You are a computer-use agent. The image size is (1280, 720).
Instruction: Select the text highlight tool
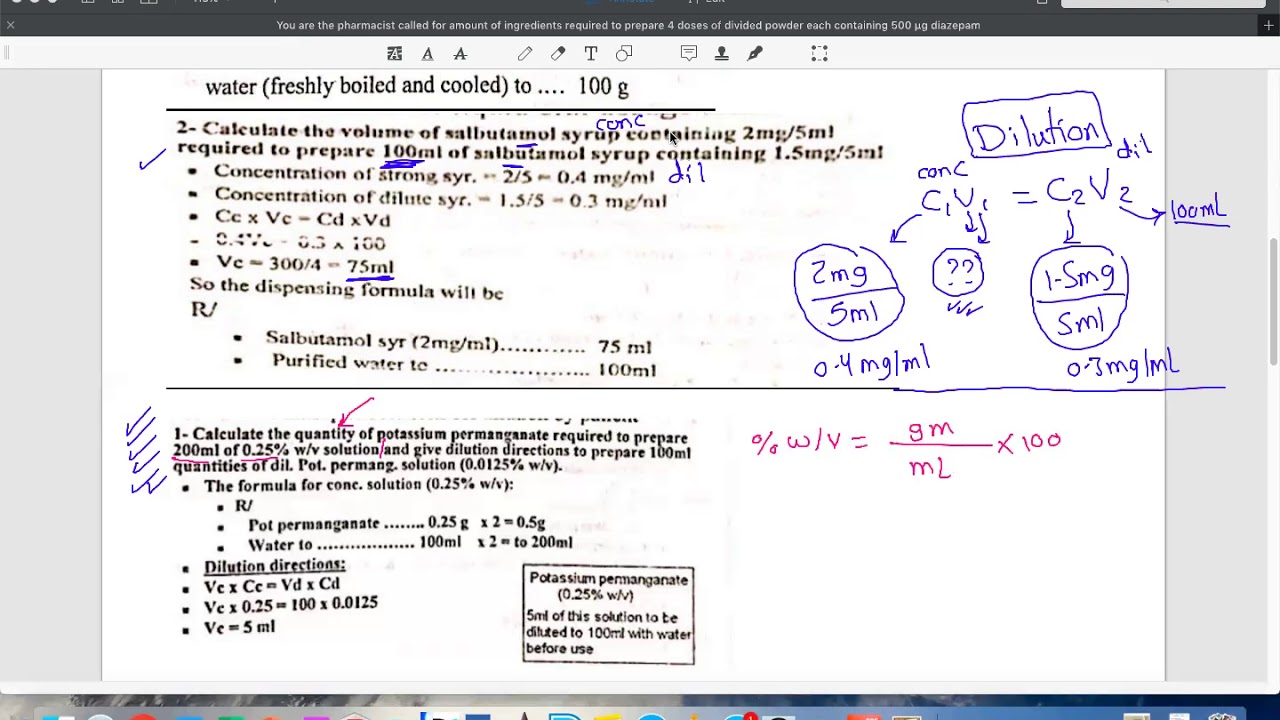coord(395,54)
